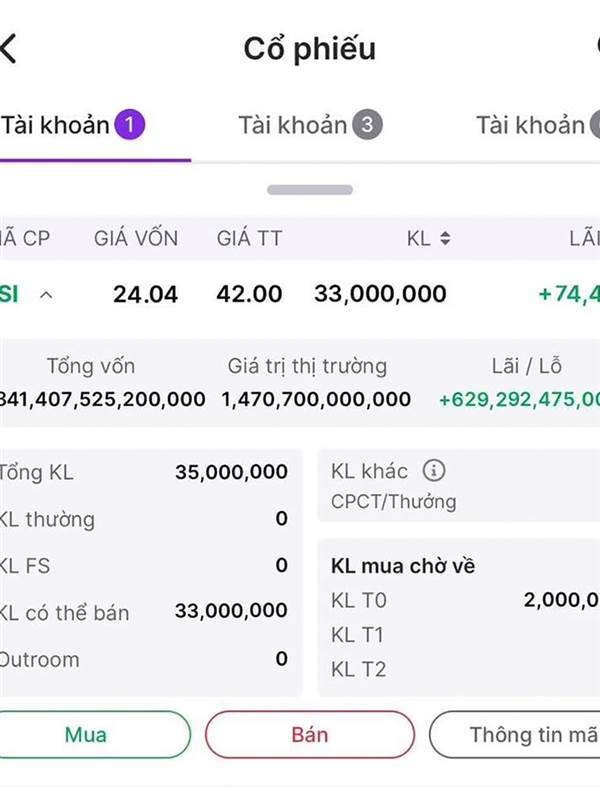Select the third Tài khoản tab
600x800 pixels.
538,125
